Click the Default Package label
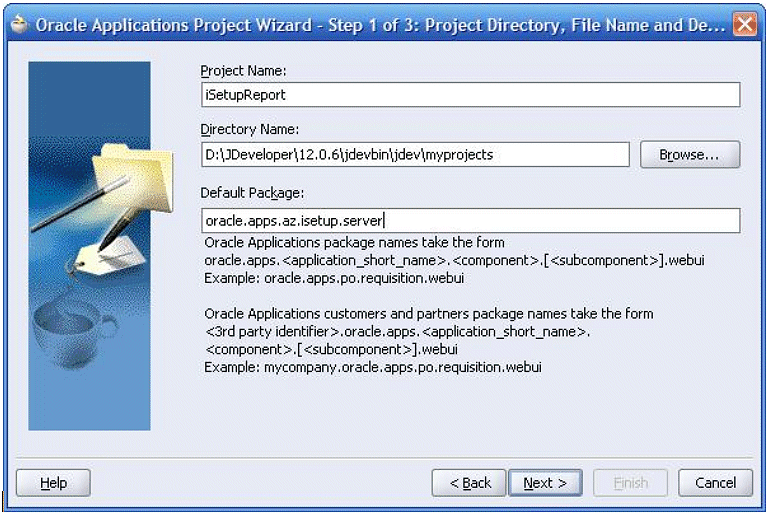 click(252, 193)
